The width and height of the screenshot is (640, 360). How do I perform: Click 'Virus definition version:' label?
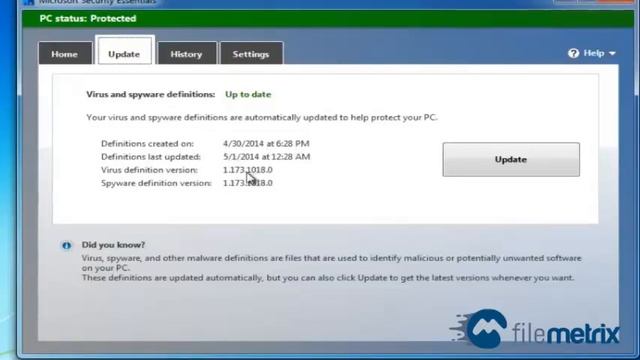point(149,170)
